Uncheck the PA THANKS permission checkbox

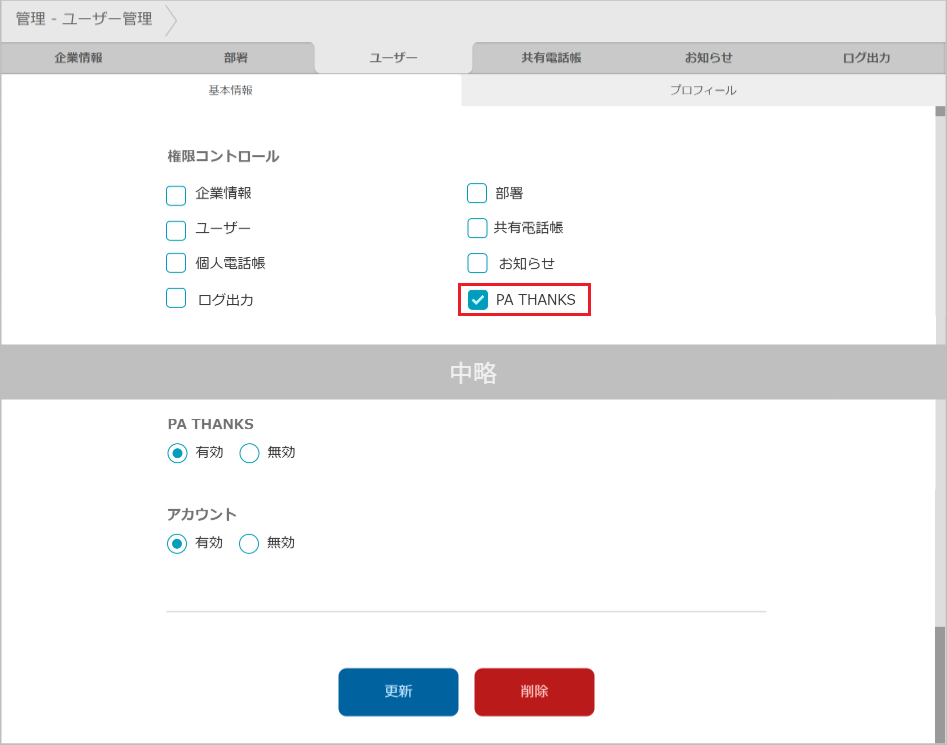(478, 300)
